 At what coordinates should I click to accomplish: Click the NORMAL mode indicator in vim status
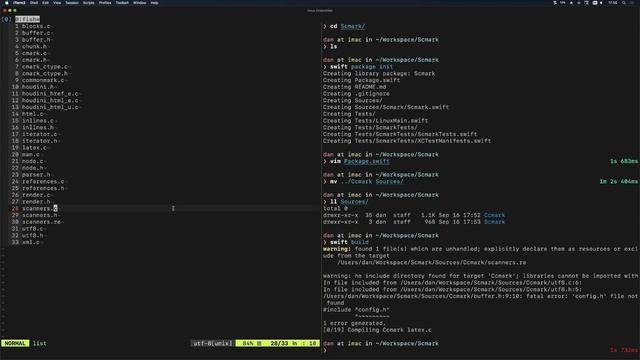pyautogui.click(x=15, y=343)
